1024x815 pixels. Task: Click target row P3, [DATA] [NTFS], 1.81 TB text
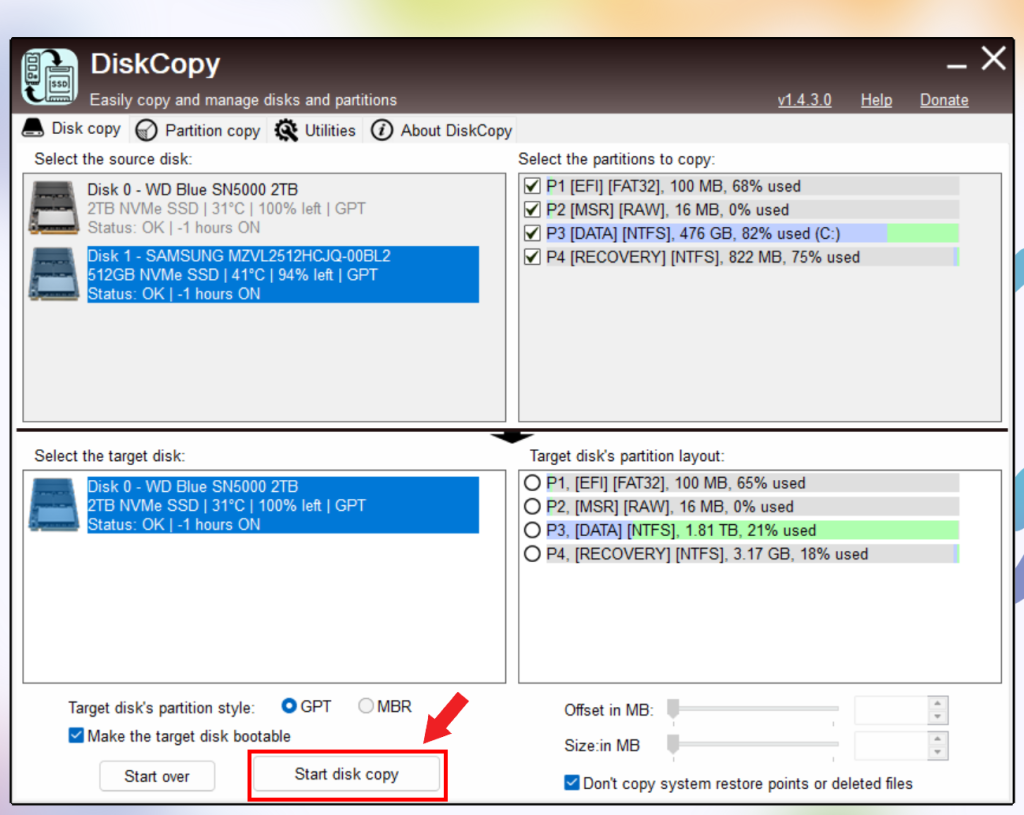click(x=681, y=530)
